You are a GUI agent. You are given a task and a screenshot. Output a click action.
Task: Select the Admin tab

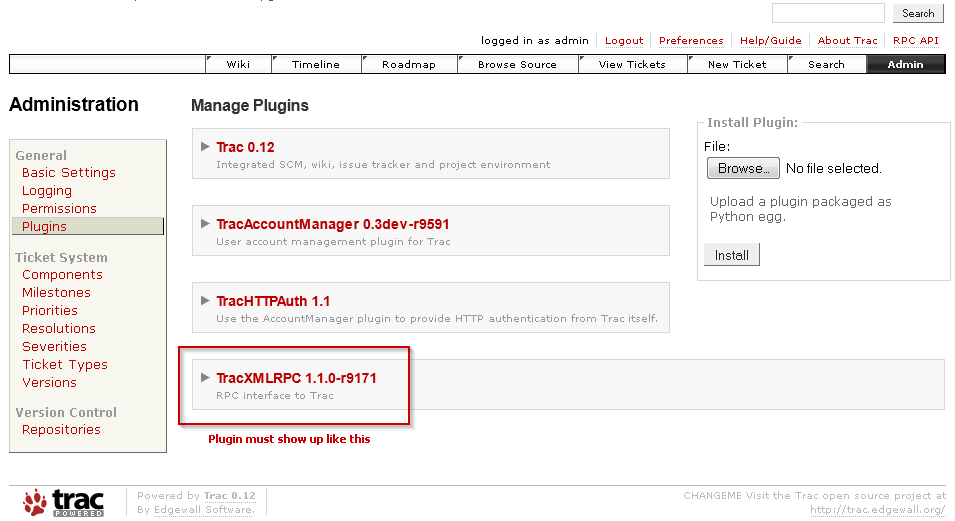click(905, 64)
